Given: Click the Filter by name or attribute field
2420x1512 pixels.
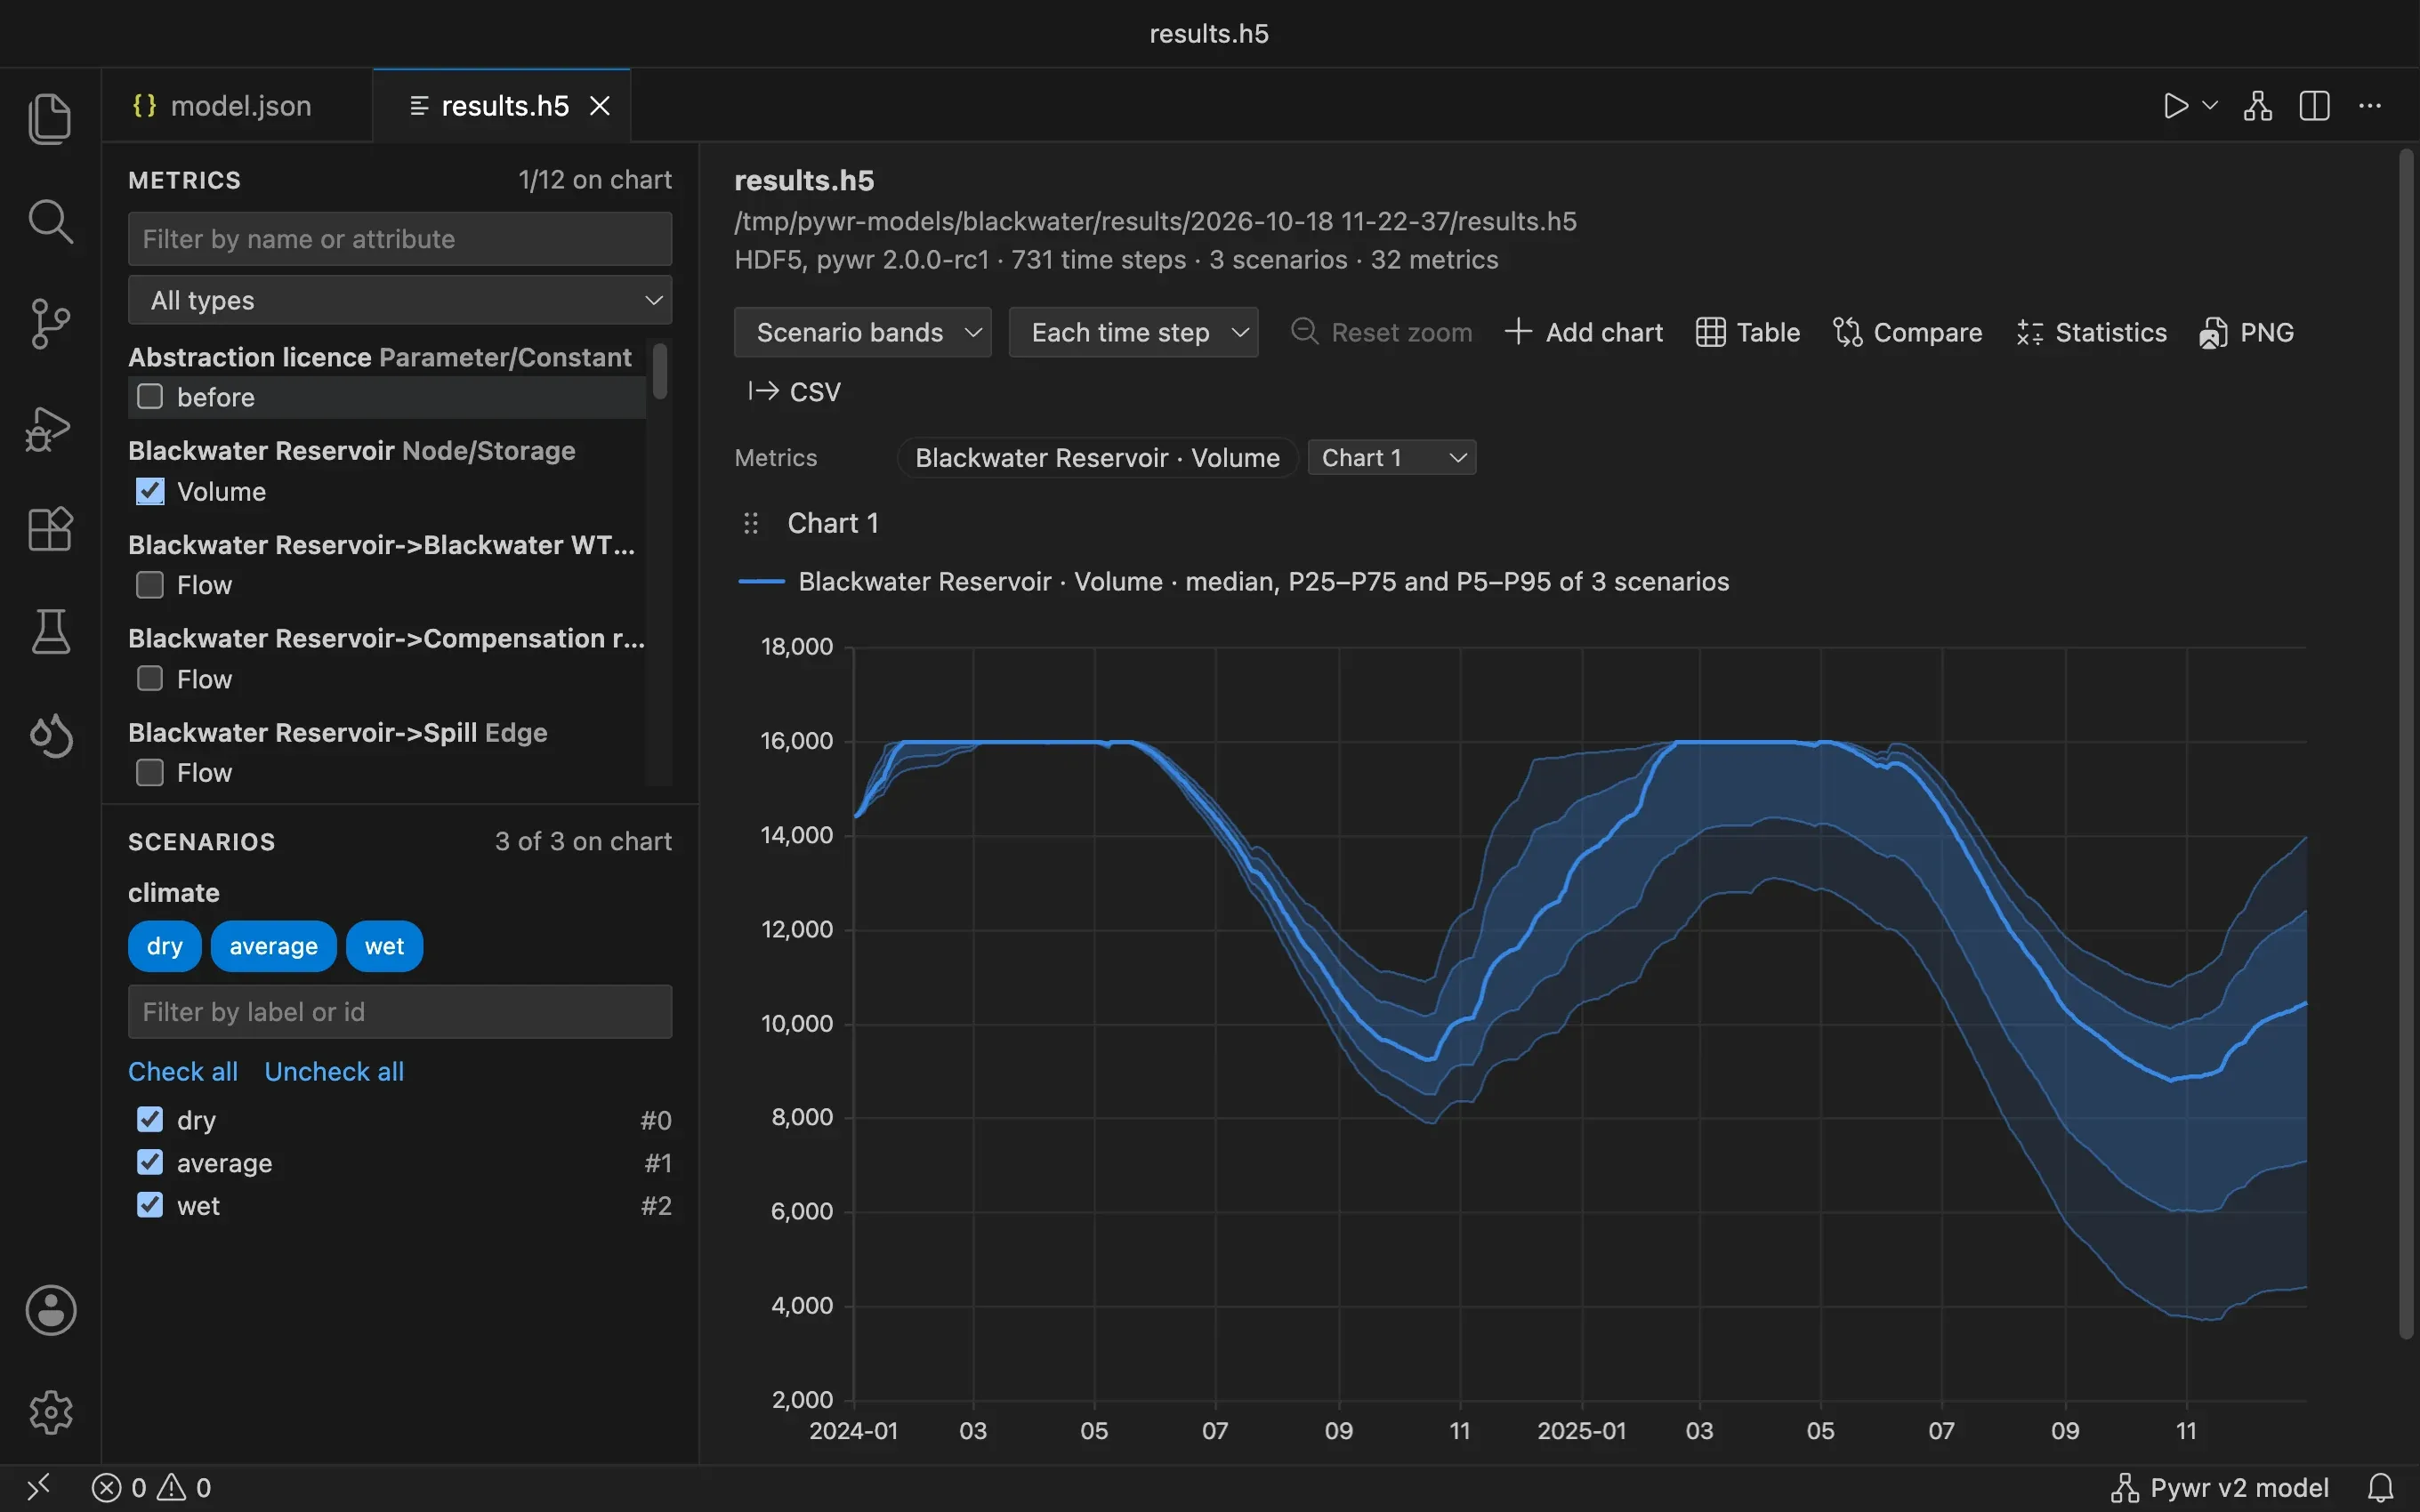Looking at the screenshot, I should click(x=400, y=239).
